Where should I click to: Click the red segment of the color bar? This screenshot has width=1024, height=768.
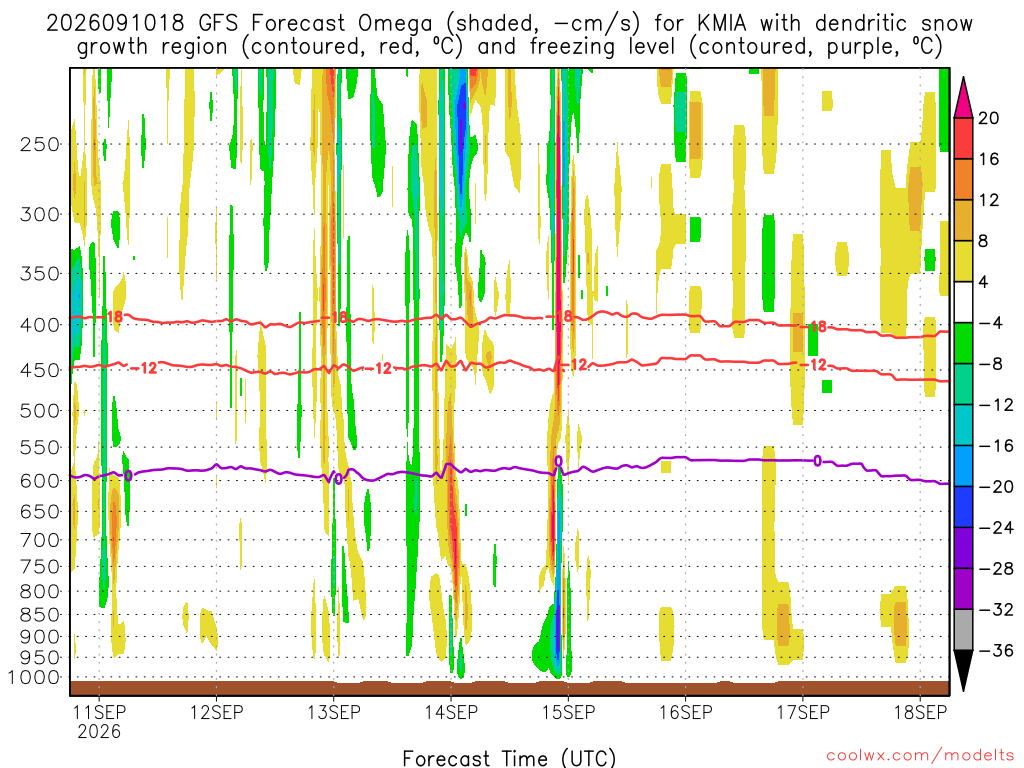(963, 138)
